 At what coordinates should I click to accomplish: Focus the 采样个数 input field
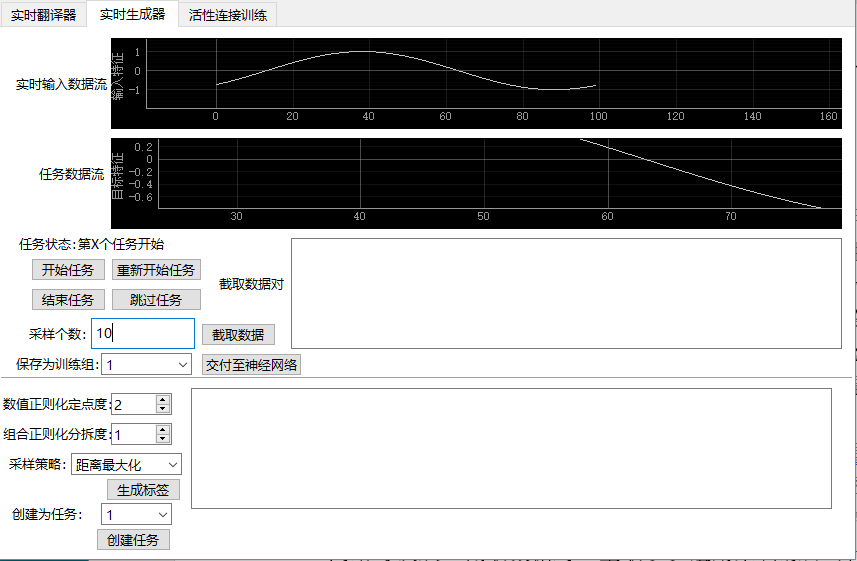tap(142, 334)
